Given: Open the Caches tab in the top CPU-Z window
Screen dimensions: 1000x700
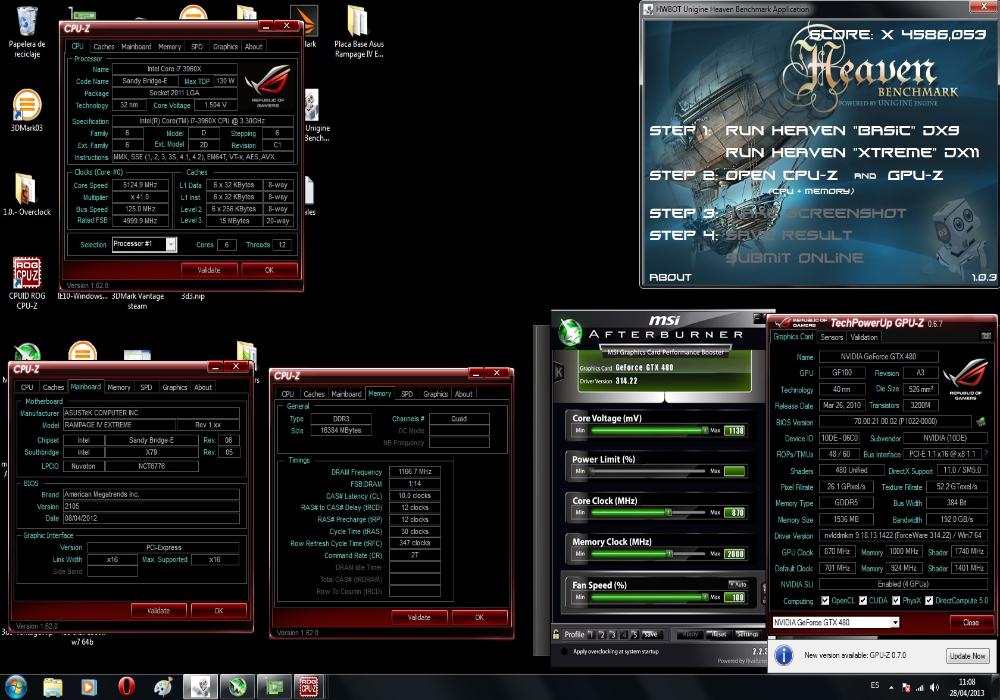Looking at the screenshot, I should [x=103, y=47].
